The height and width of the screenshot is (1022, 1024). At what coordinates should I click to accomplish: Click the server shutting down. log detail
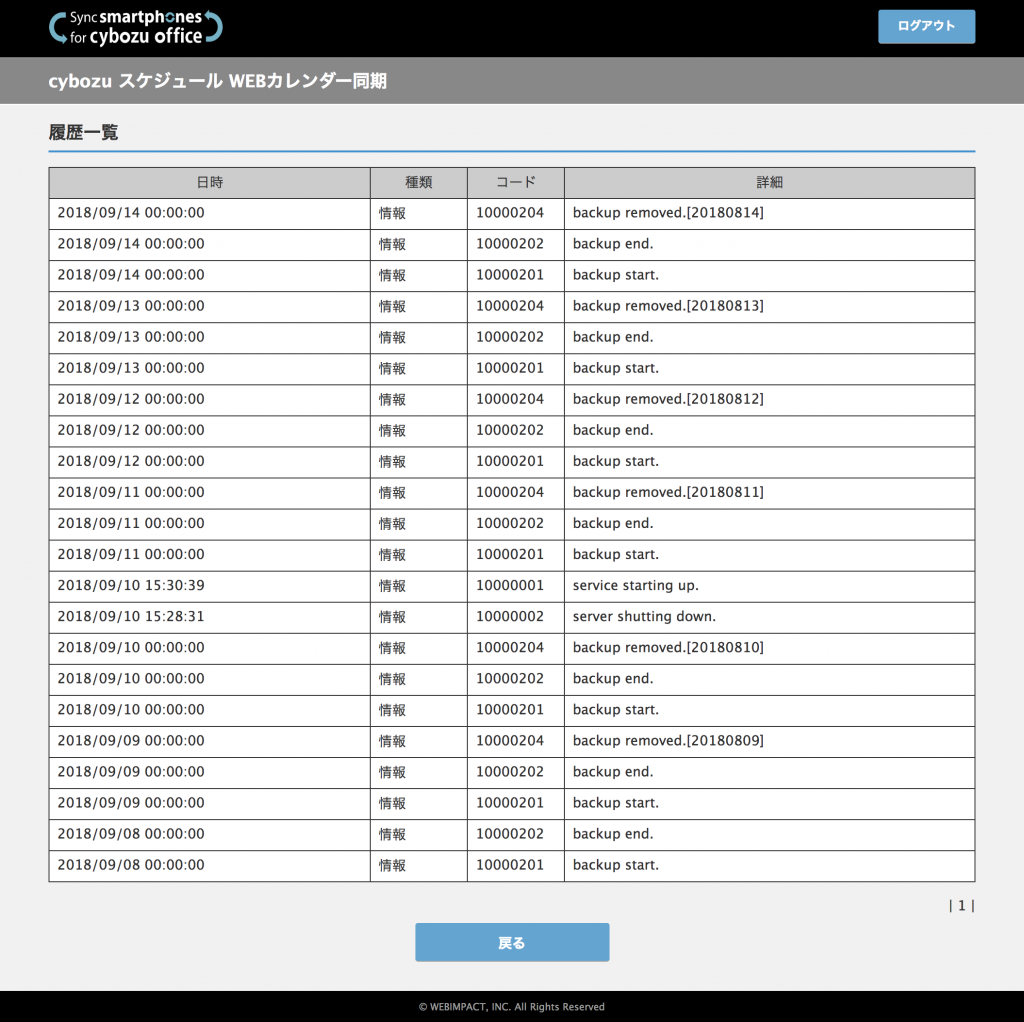coord(644,617)
